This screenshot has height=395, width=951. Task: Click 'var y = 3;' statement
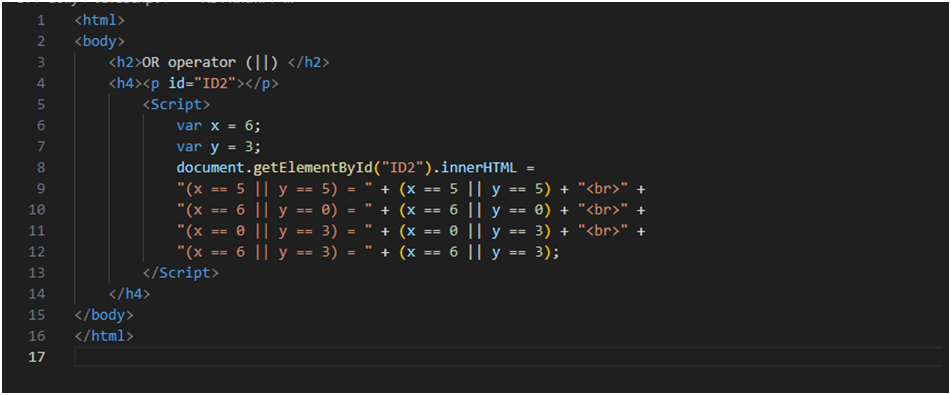[219, 147]
